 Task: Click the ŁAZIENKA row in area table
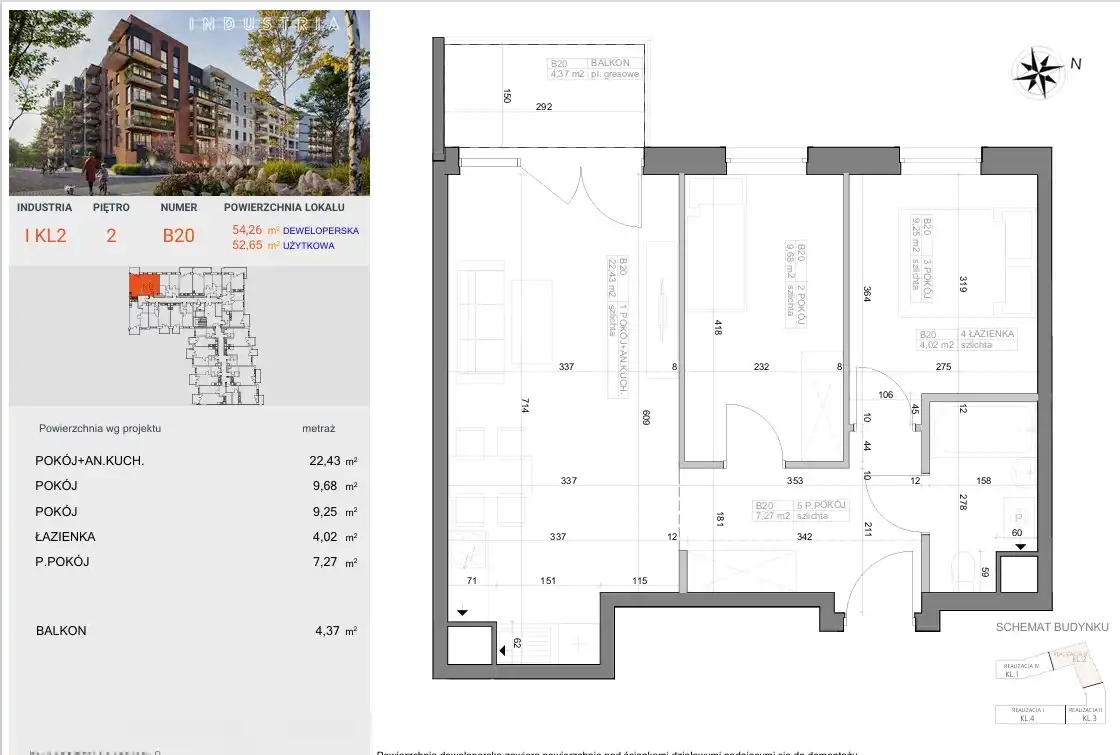(195, 536)
